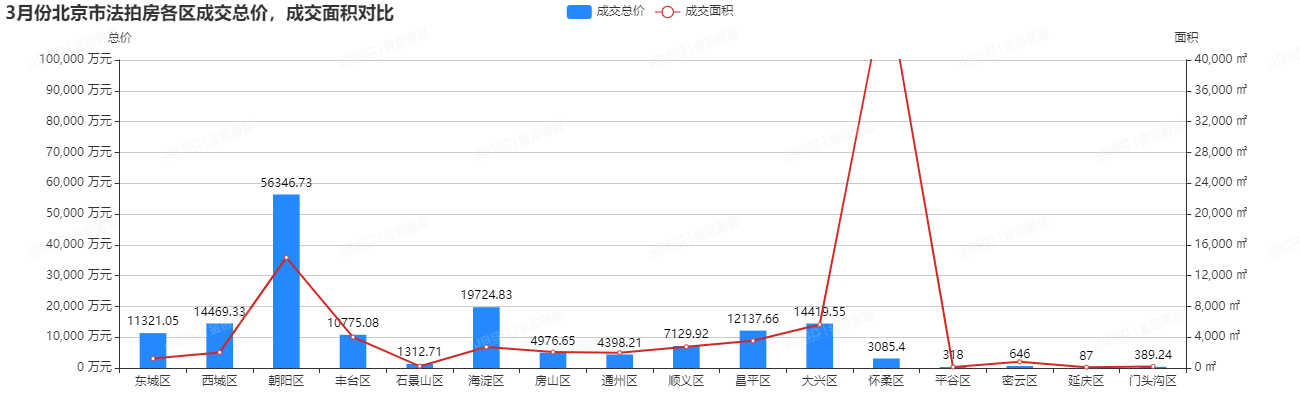Click the 朝阳区 bar labeled 56346.73
Viewport: 1300px width, 400px height.
pyautogui.click(x=286, y=281)
